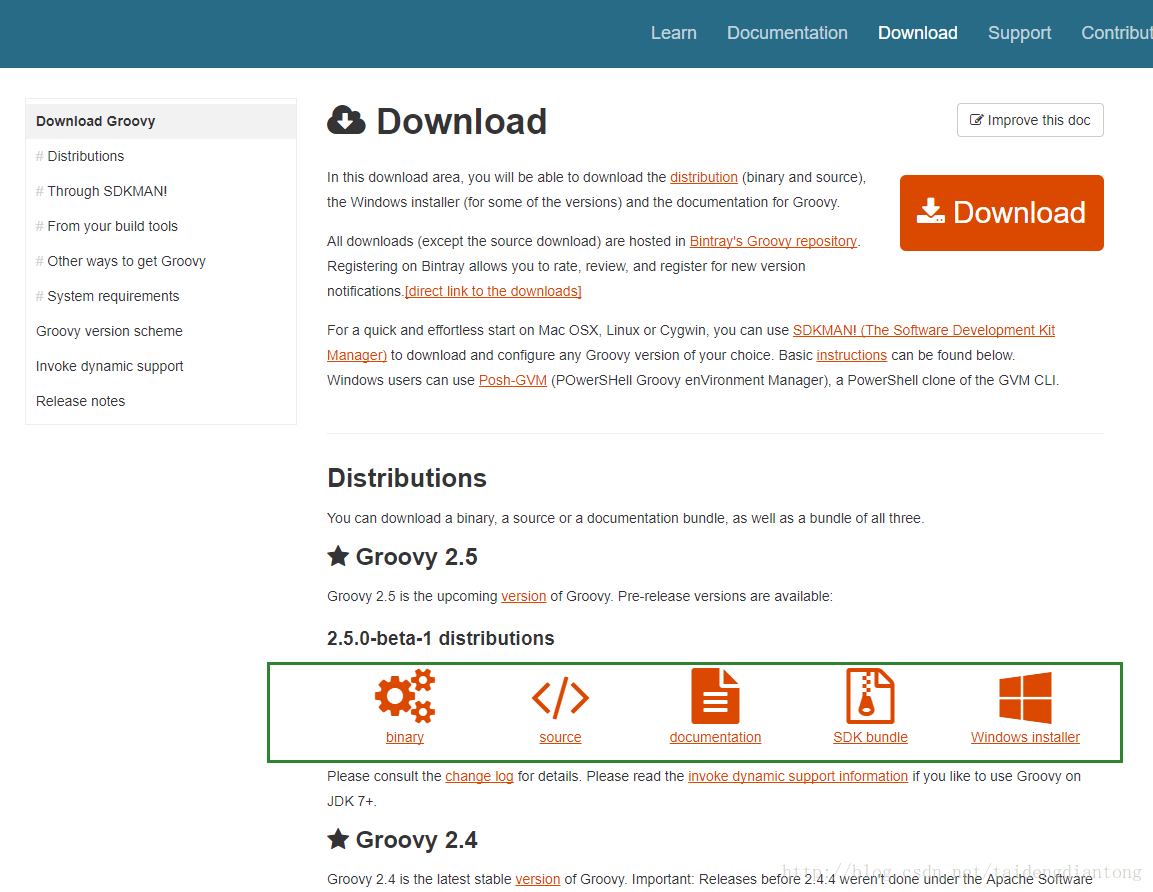1153x892 pixels.
Task: Open the documentation download link
Action: 715,737
